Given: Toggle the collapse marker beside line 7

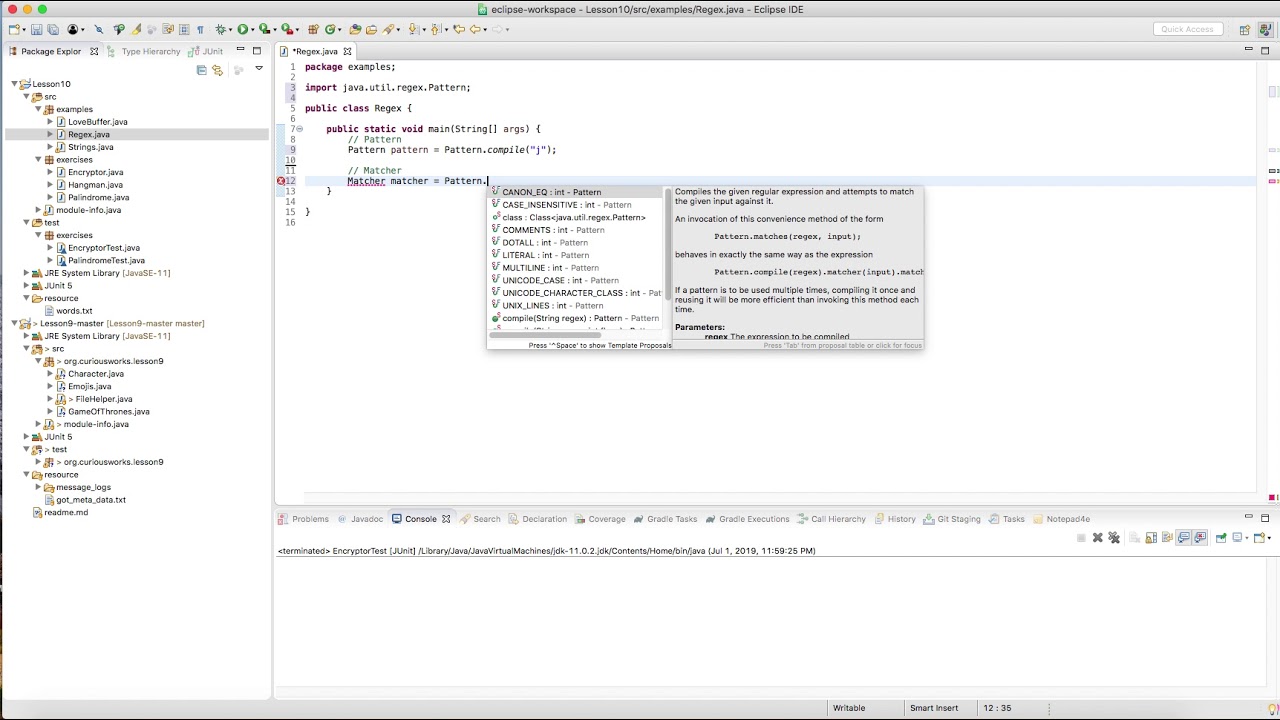Looking at the screenshot, I should [299, 129].
